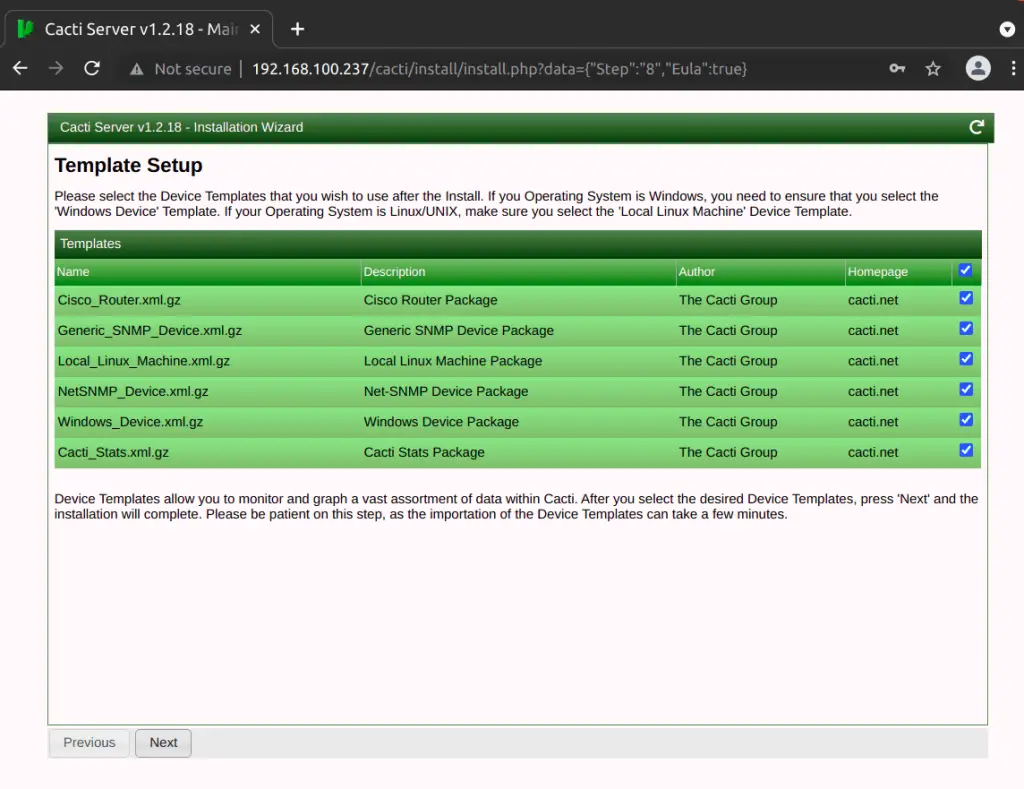Refresh the wizard using the green bar icon
Viewport: 1024px width, 789px height.
pyautogui.click(x=977, y=127)
